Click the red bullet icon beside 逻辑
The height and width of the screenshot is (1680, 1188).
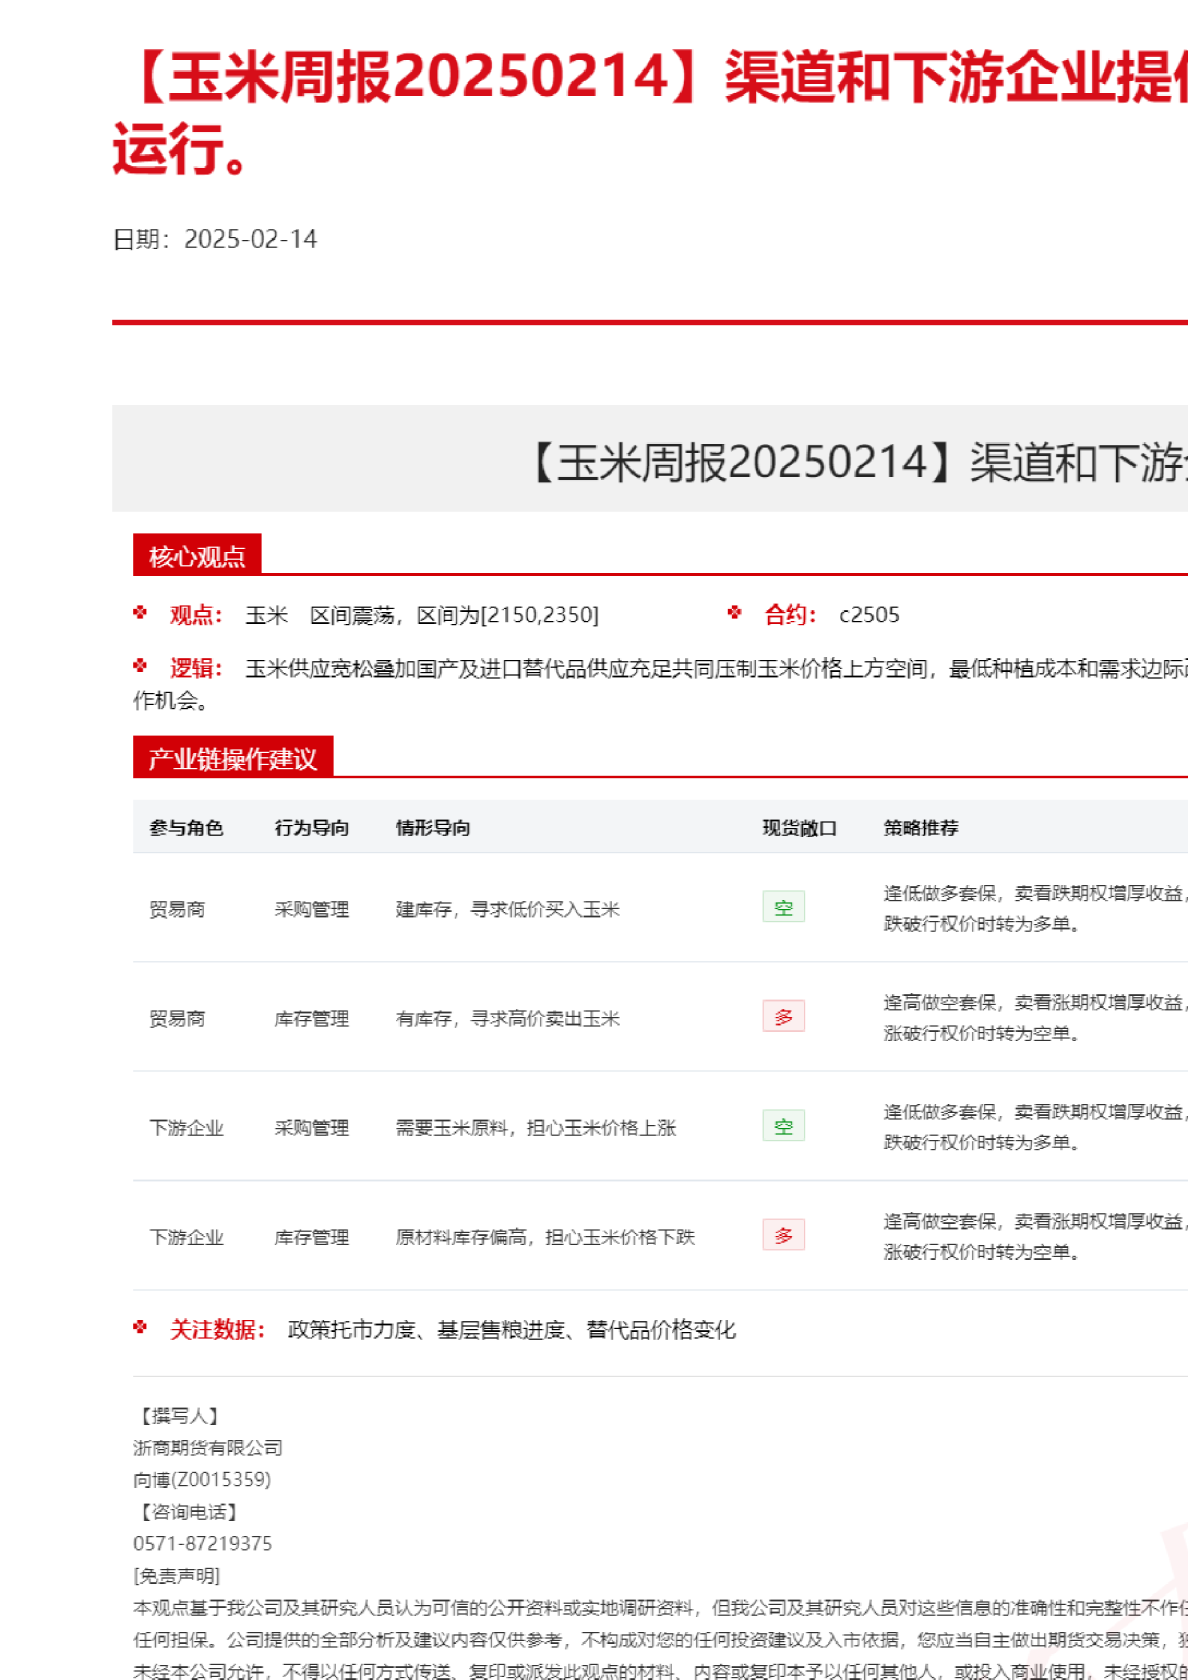click(x=140, y=666)
